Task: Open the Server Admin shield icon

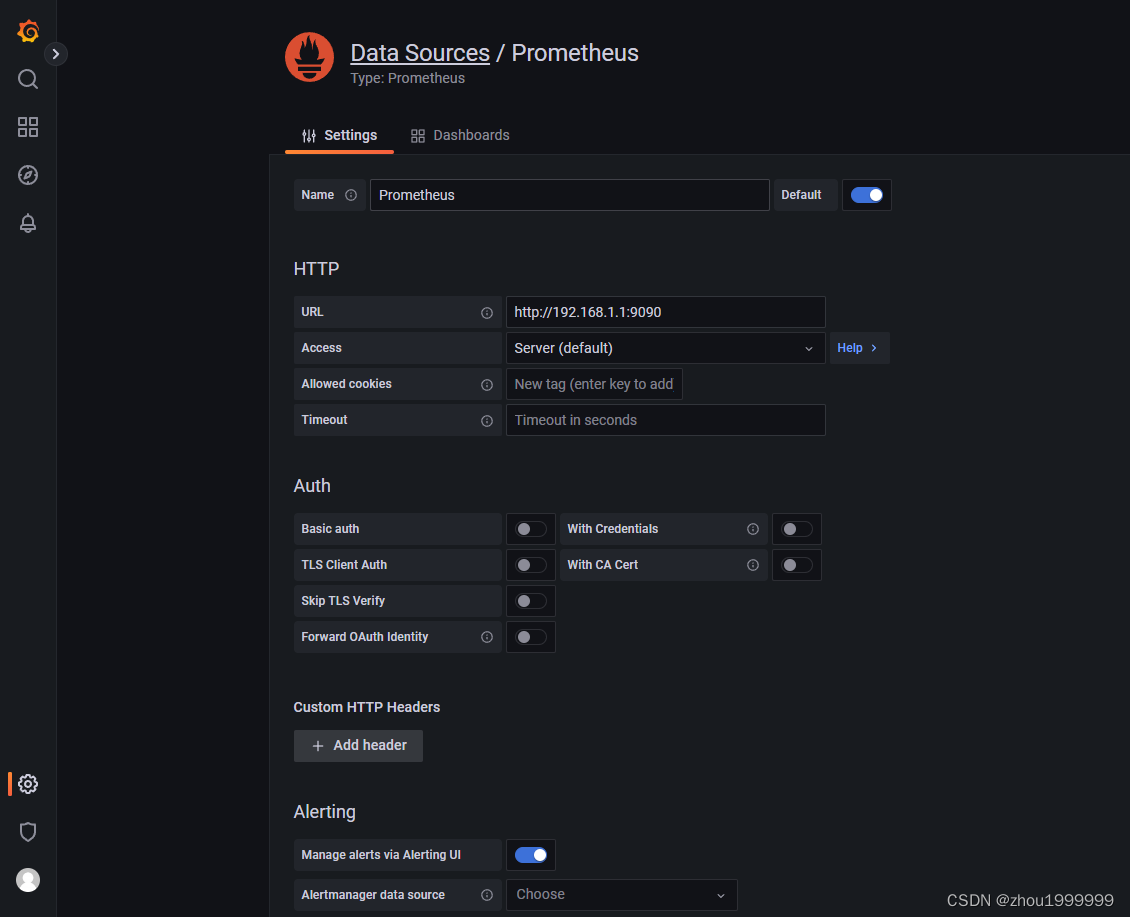Action: pyautogui.click(x=28, y=832)
